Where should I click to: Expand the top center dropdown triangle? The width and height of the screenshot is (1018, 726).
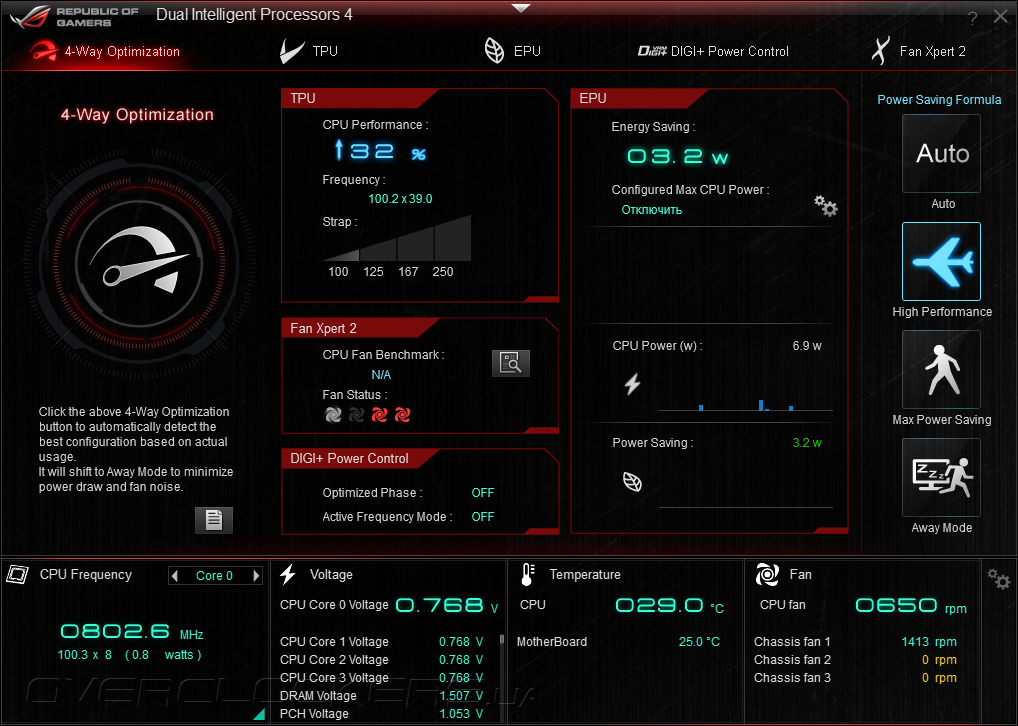[521, 8]
